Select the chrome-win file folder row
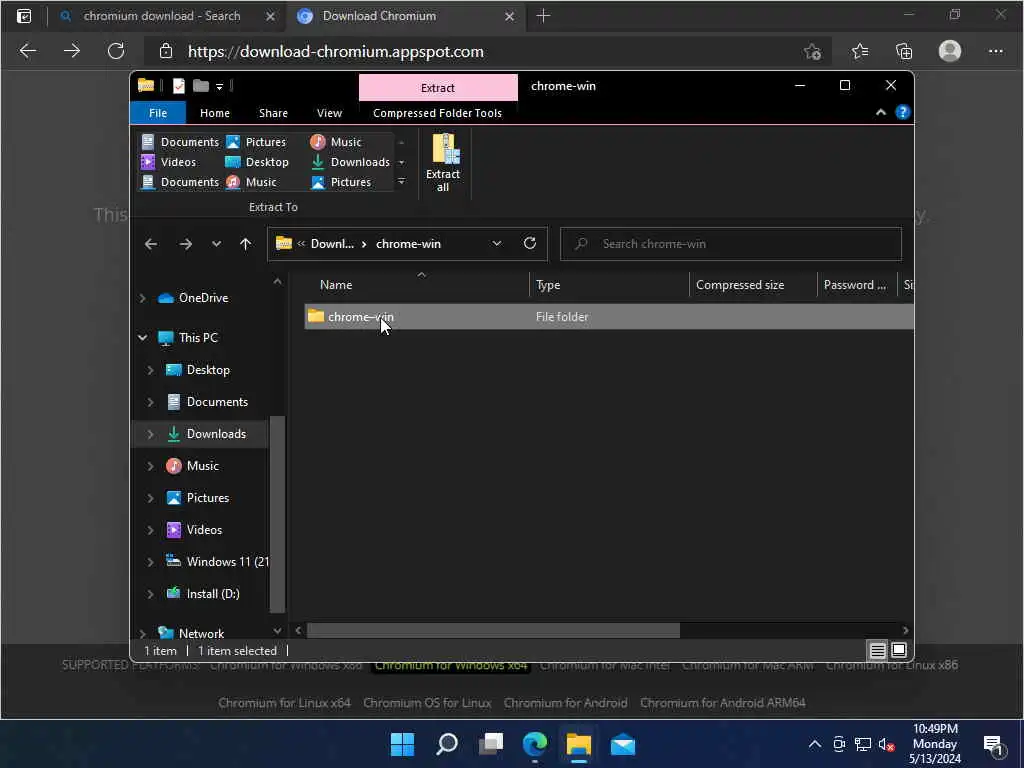Viewport: 1024px width, 768px height. click(609, 317)
